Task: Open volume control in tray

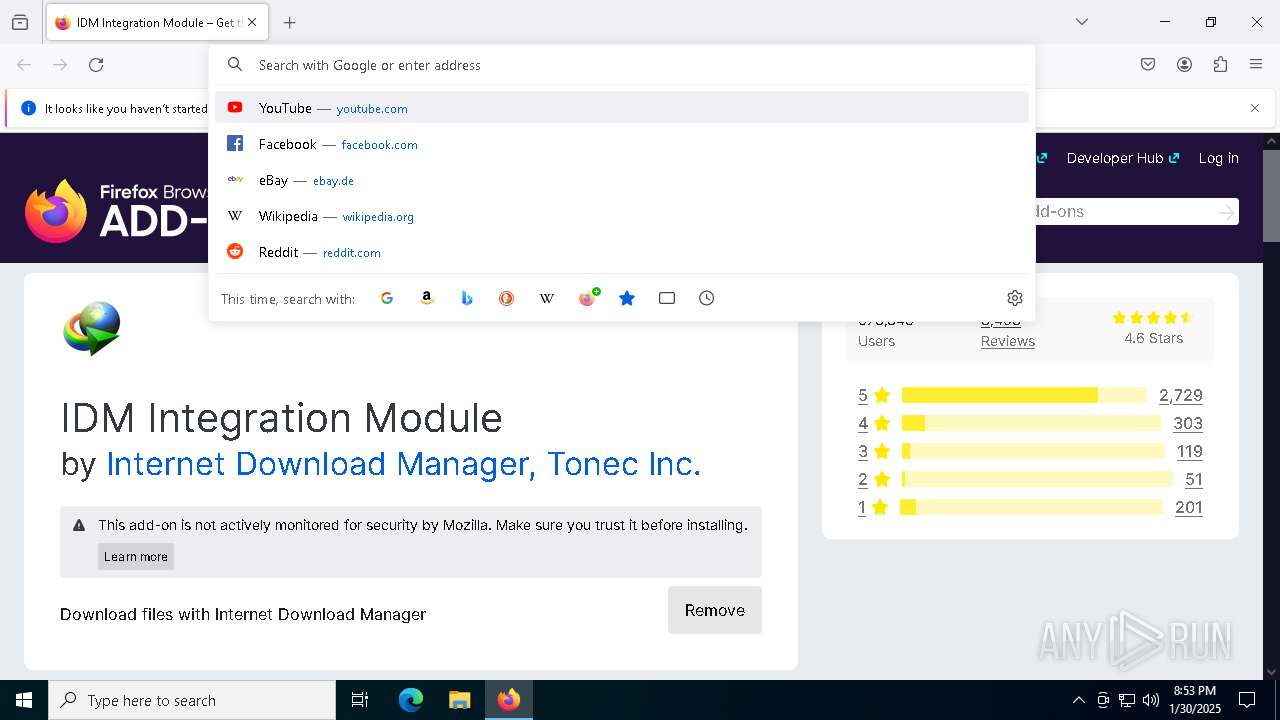Action: [1151, 700]
